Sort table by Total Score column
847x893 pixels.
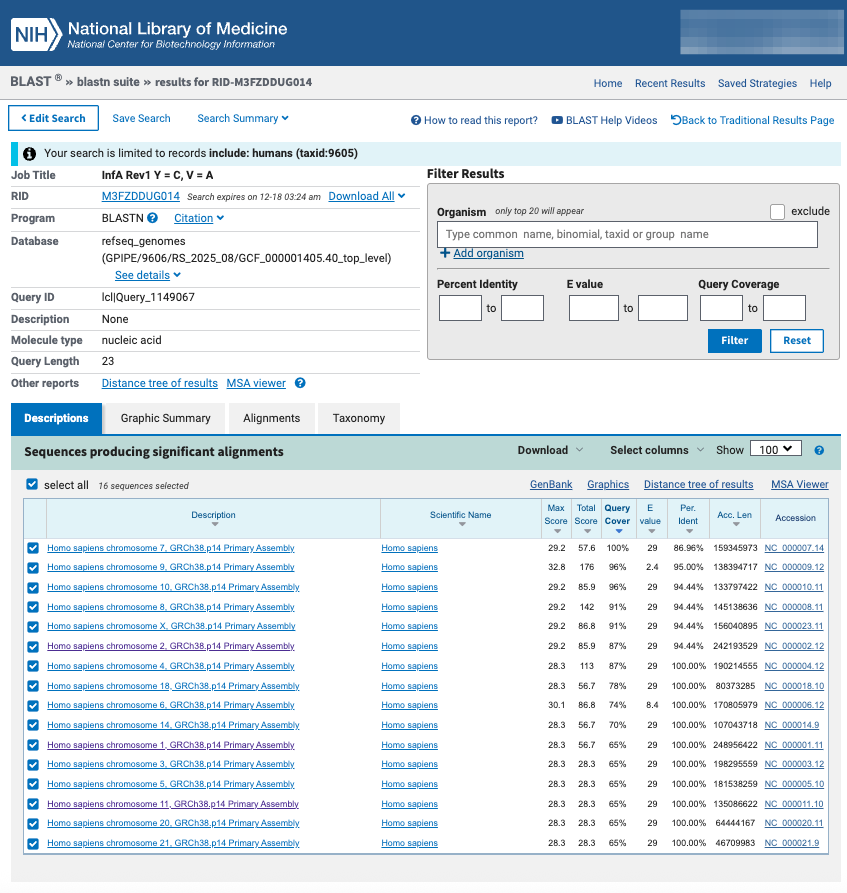coord(586,519)
